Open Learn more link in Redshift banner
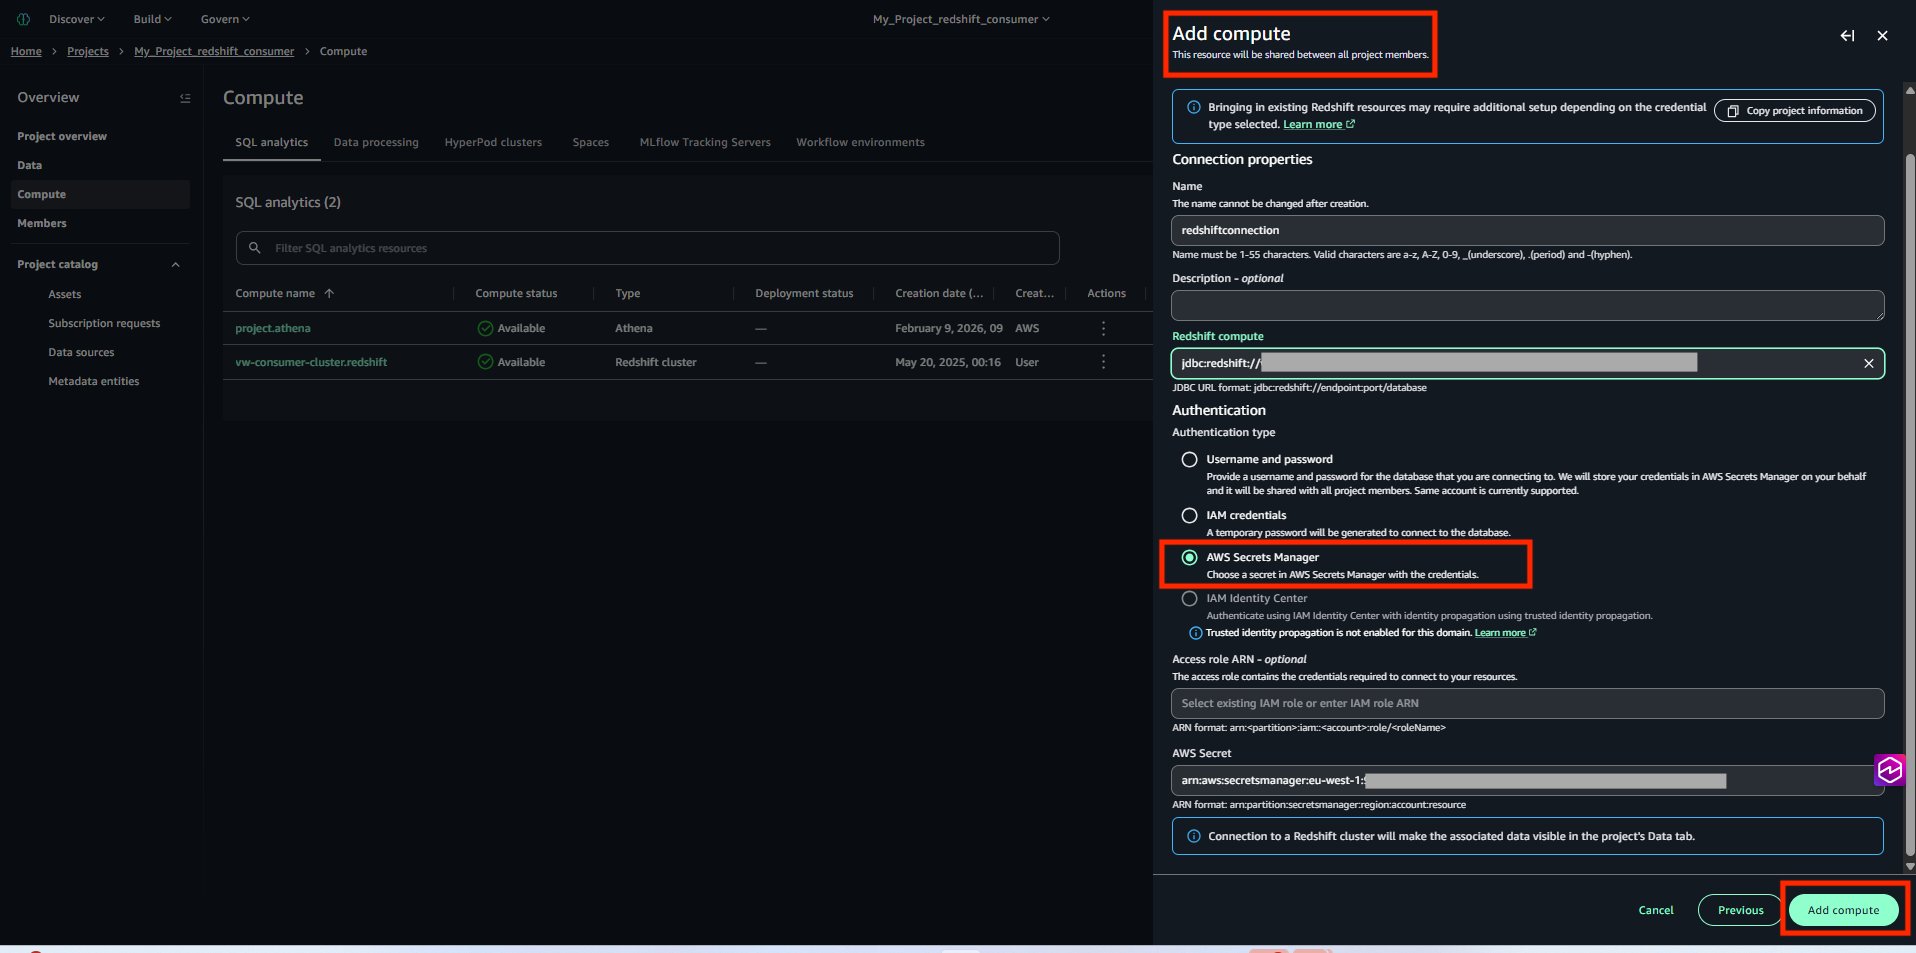 [1319, 125]
